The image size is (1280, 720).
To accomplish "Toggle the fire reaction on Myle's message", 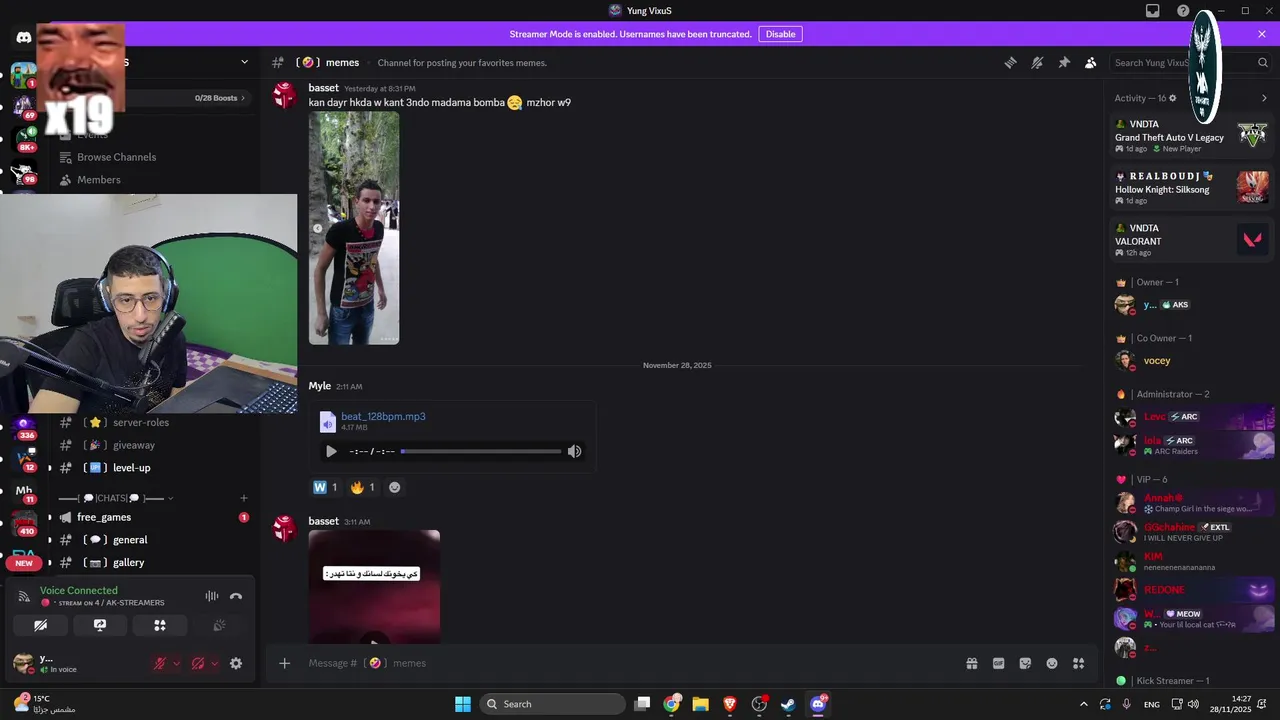I will point(363,487).
